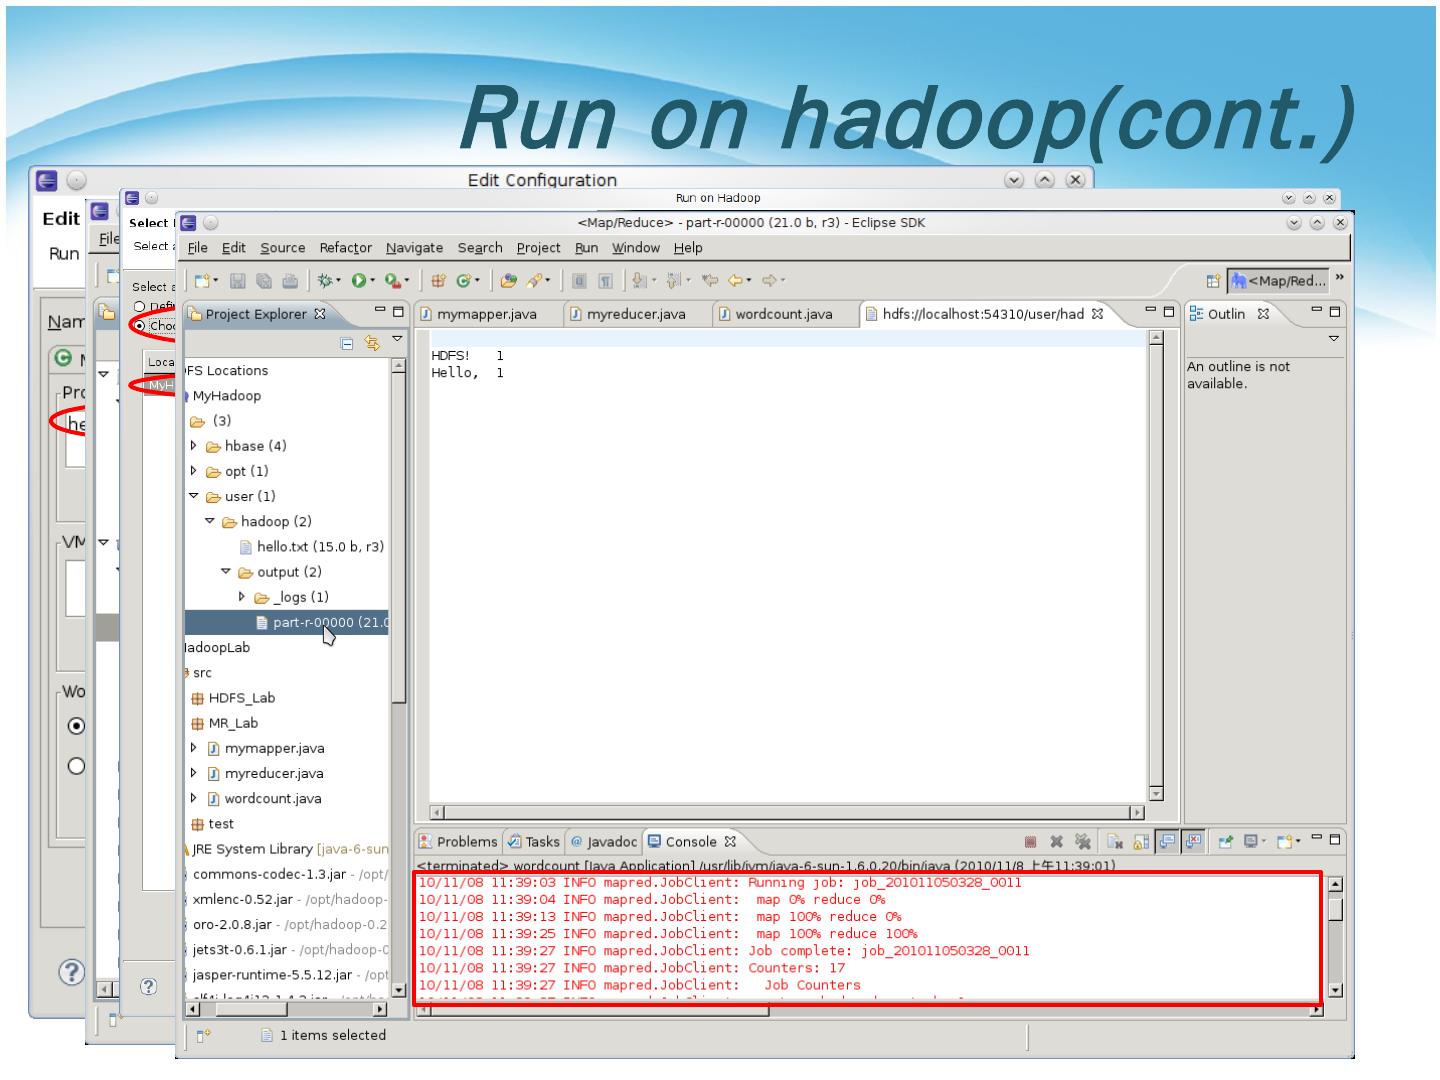The width and height of the screenshot is (1440, 1080).
Task: Click the Run External Tools icon
Action: click(394, 281)
